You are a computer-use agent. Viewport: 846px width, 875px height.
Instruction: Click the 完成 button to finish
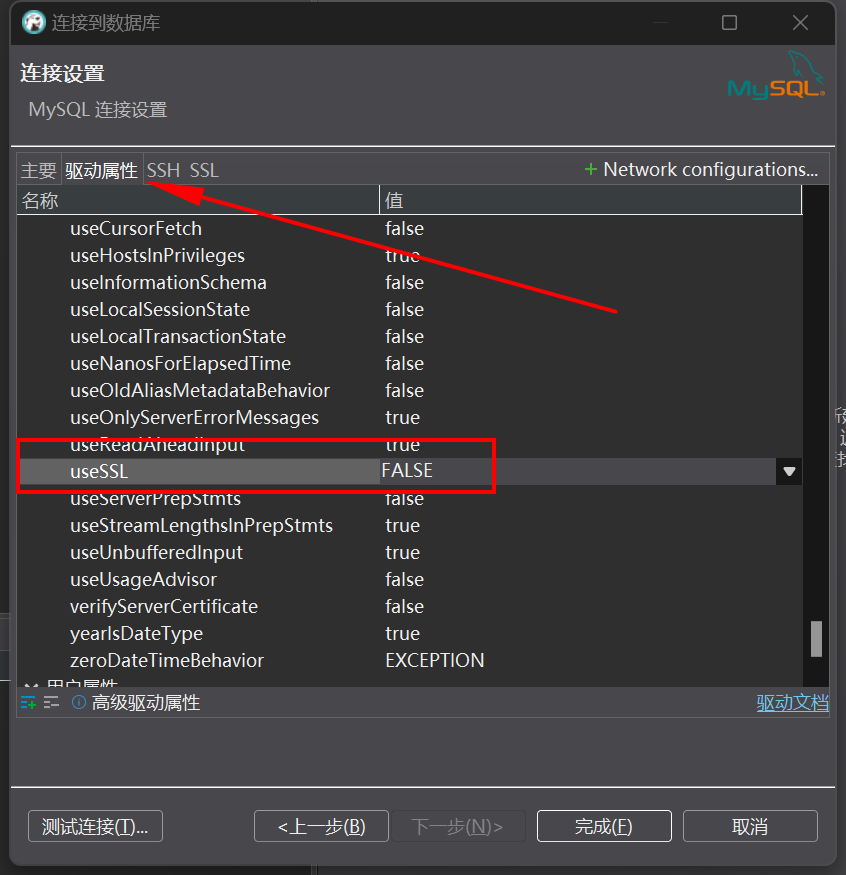point(604,825)
